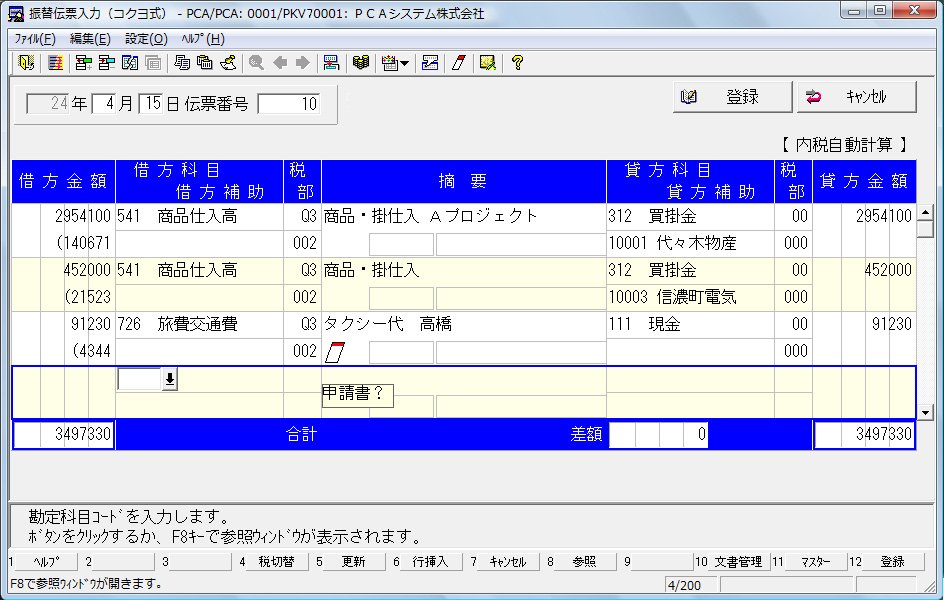Screen dimensions: 944x600
Task: Click the scroll down arrow of grid
Action: tap(925, 412)
